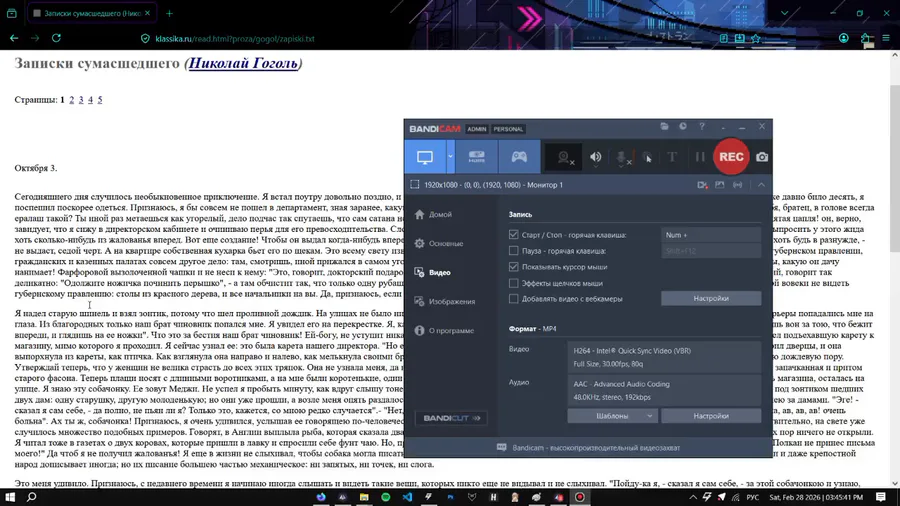Screen dimensions: 900x506
Task: Go to page 5 link
Action: pyautogui.click(x=100, y=99)
